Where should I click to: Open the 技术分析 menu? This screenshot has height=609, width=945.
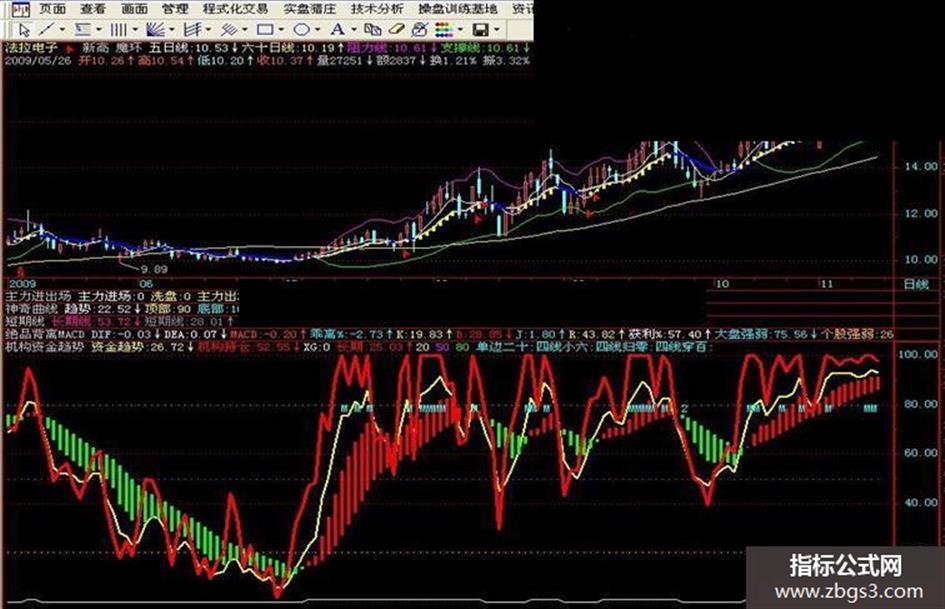tap(377, 9)
